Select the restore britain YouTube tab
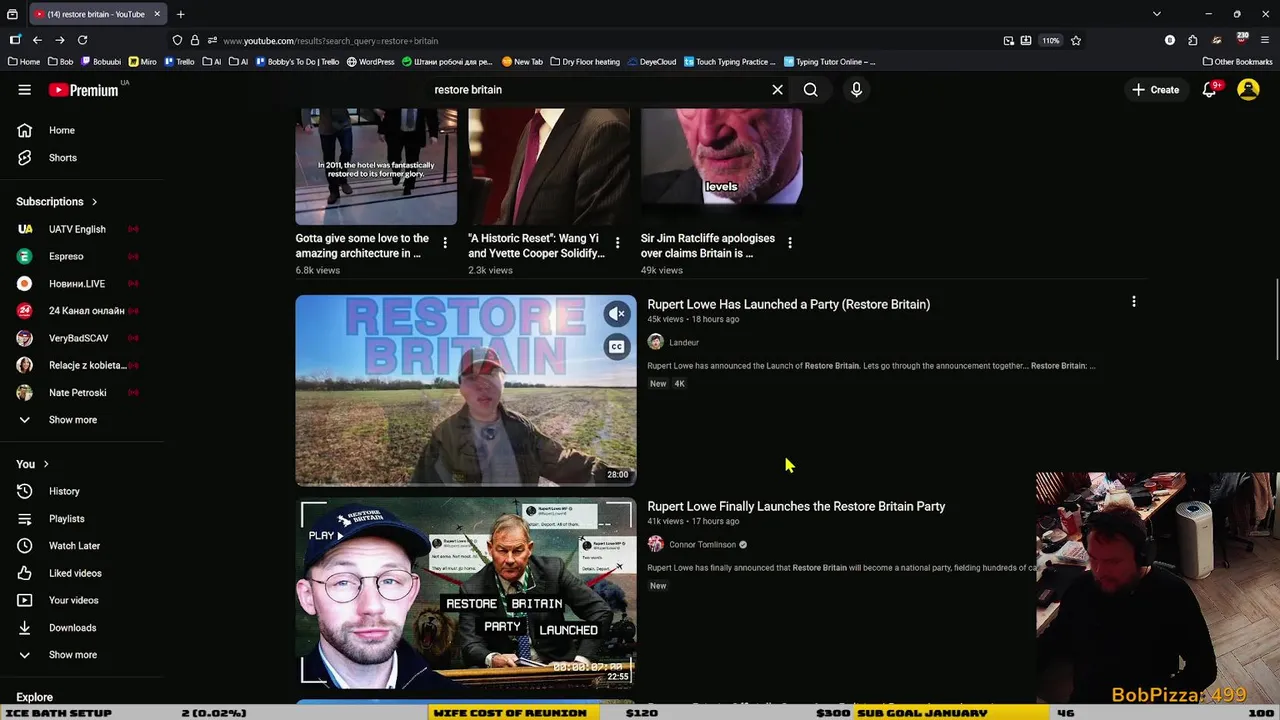Screen dimensions: 1280x720 (95, 14)
